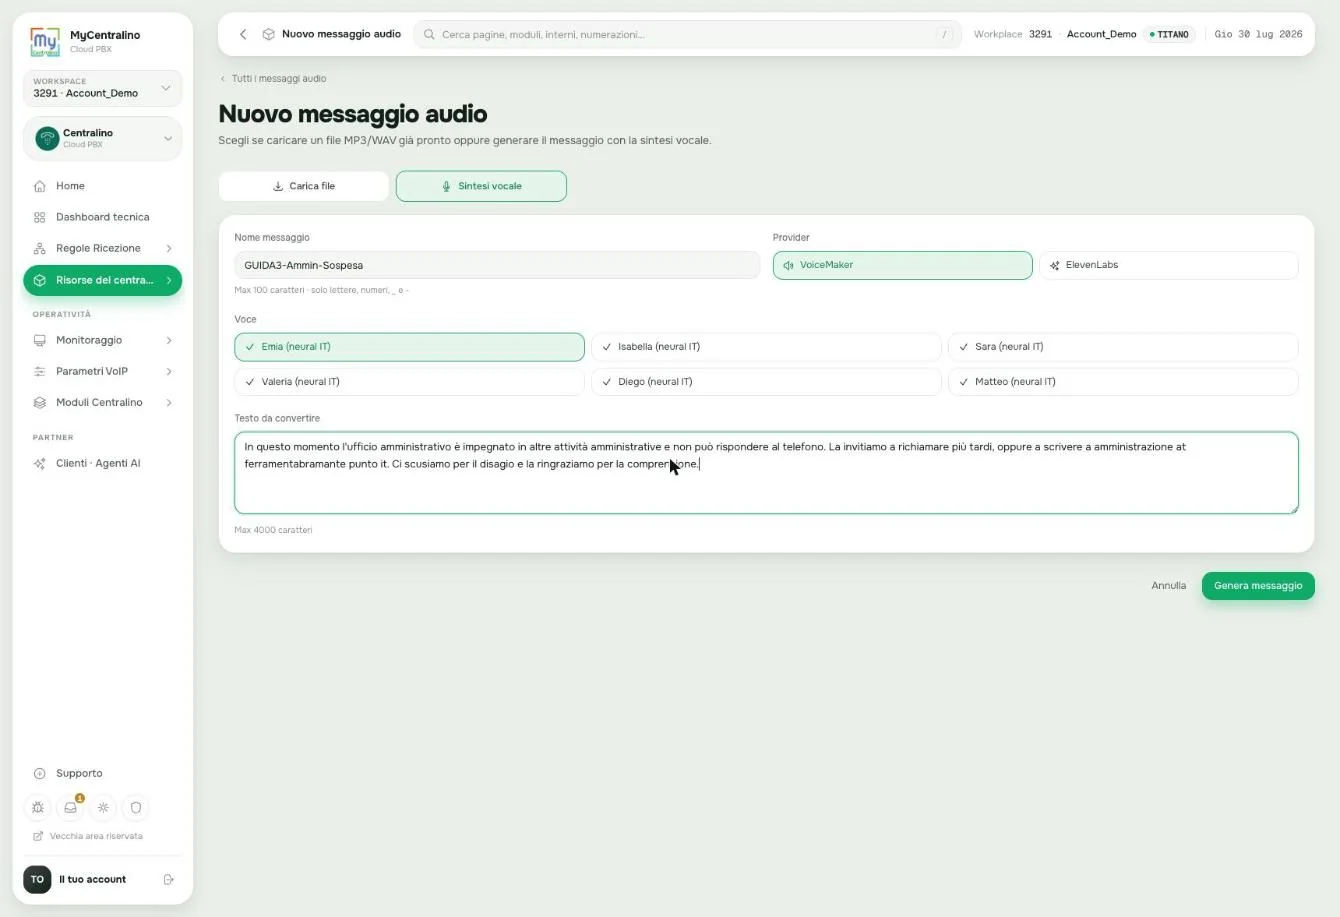Click the slash shortcut hint in search bar
Screen dimensions: 1340x917
[x=944, y=34]
